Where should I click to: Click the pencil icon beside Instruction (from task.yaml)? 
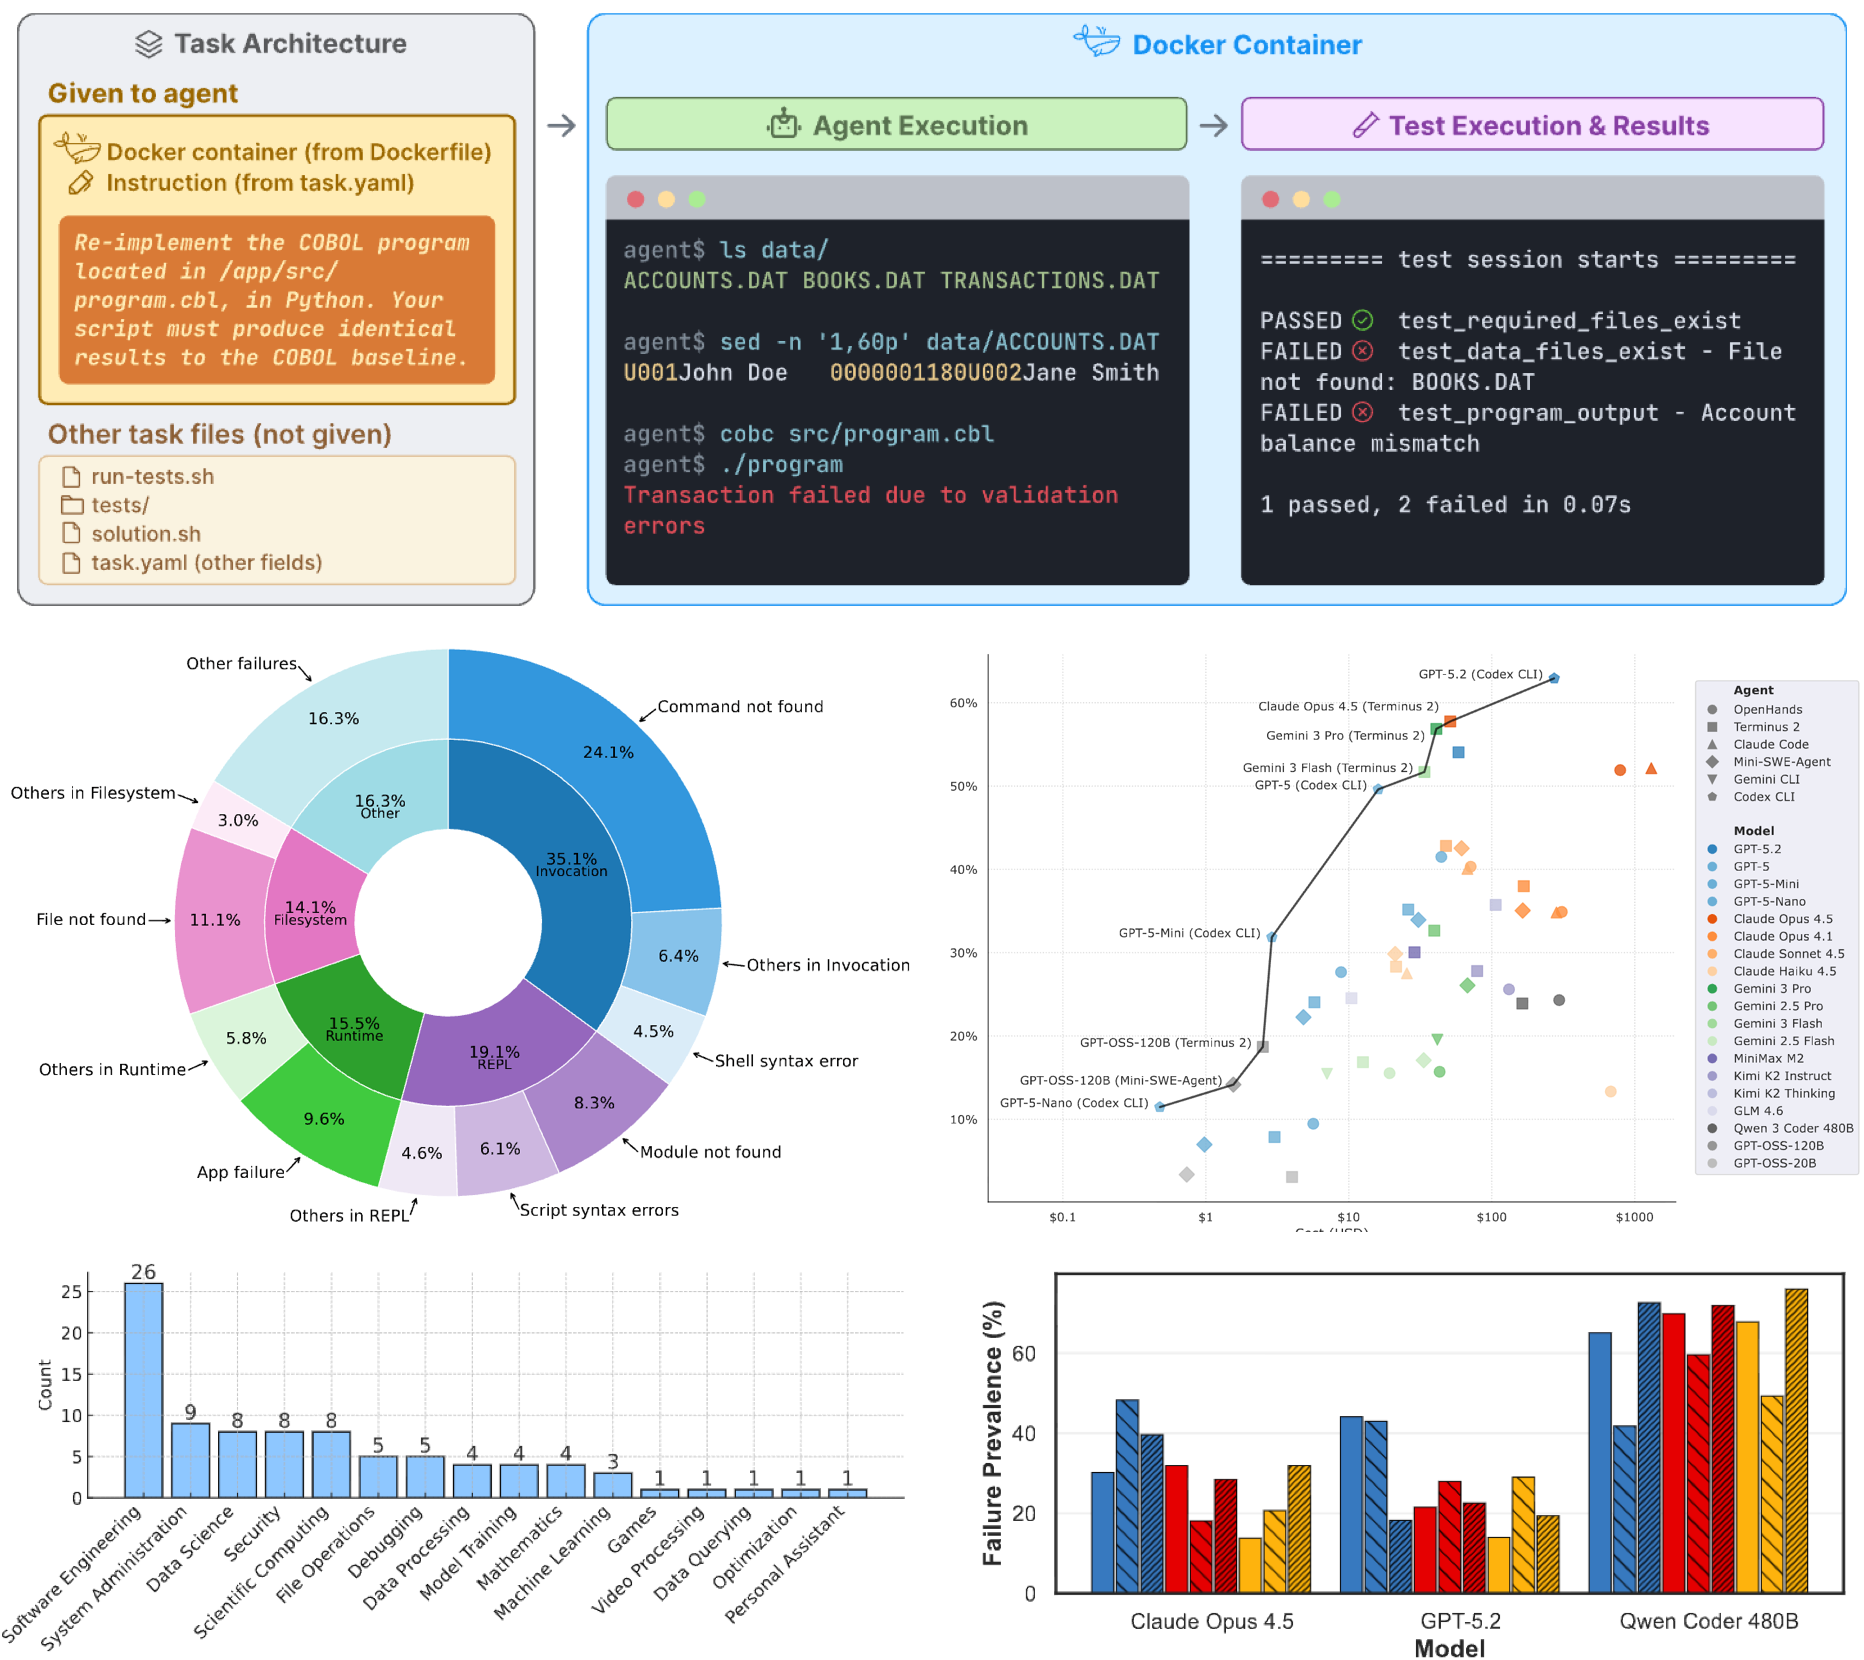click(x=80, y=183)
